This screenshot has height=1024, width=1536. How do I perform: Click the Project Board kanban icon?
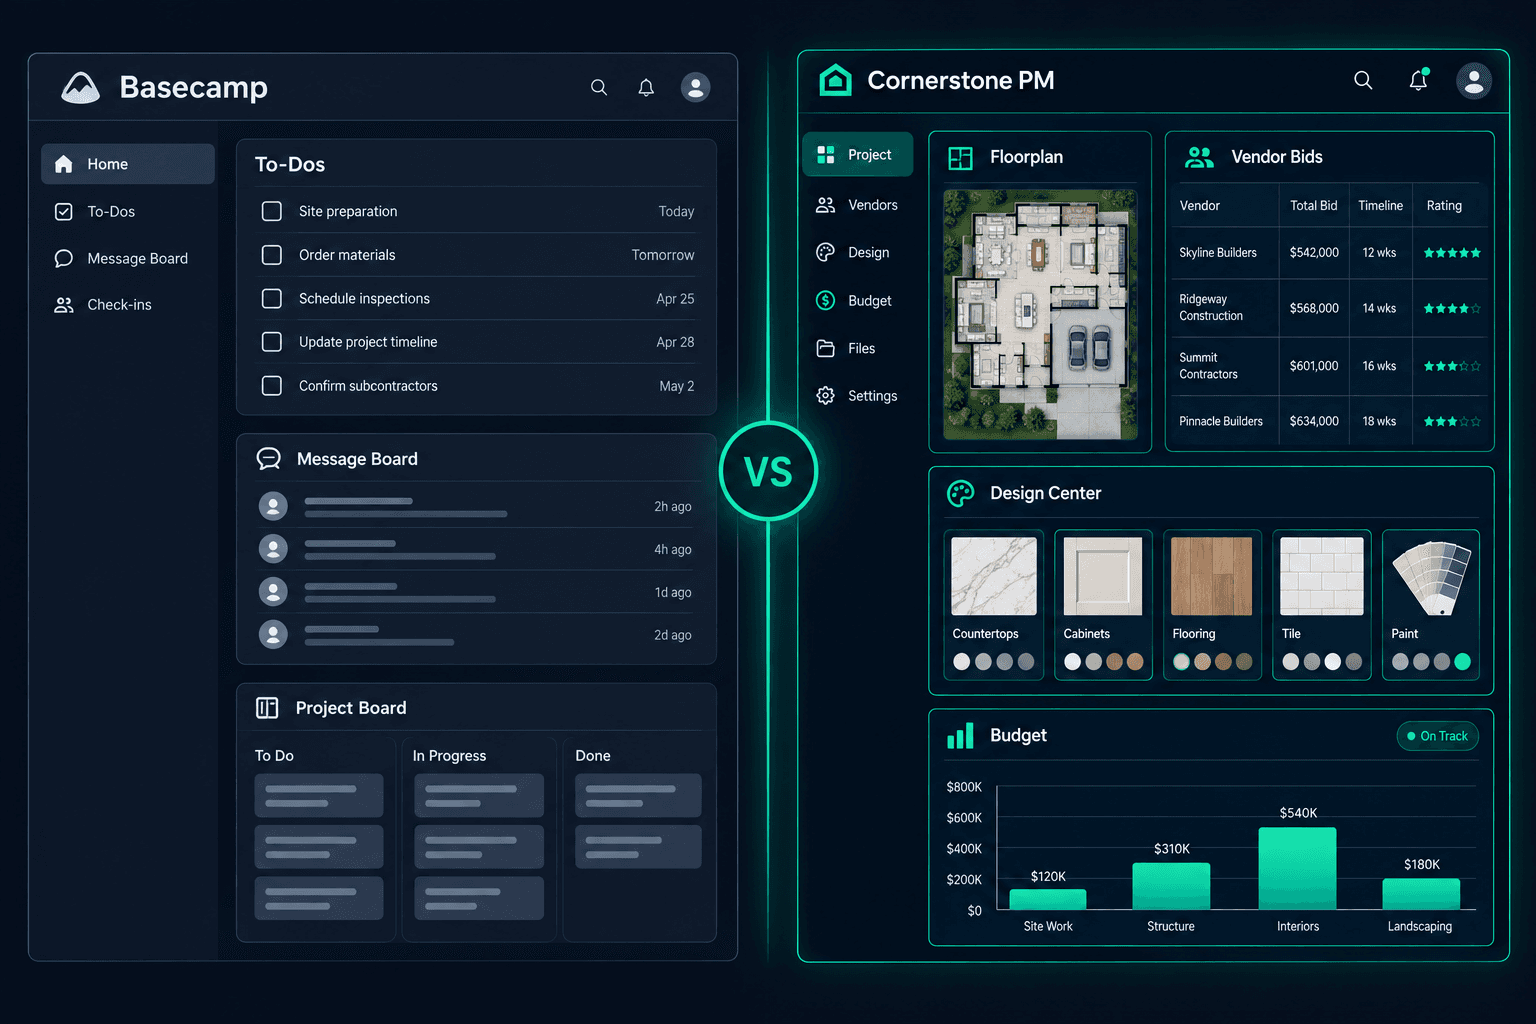(x=267, y=708)
